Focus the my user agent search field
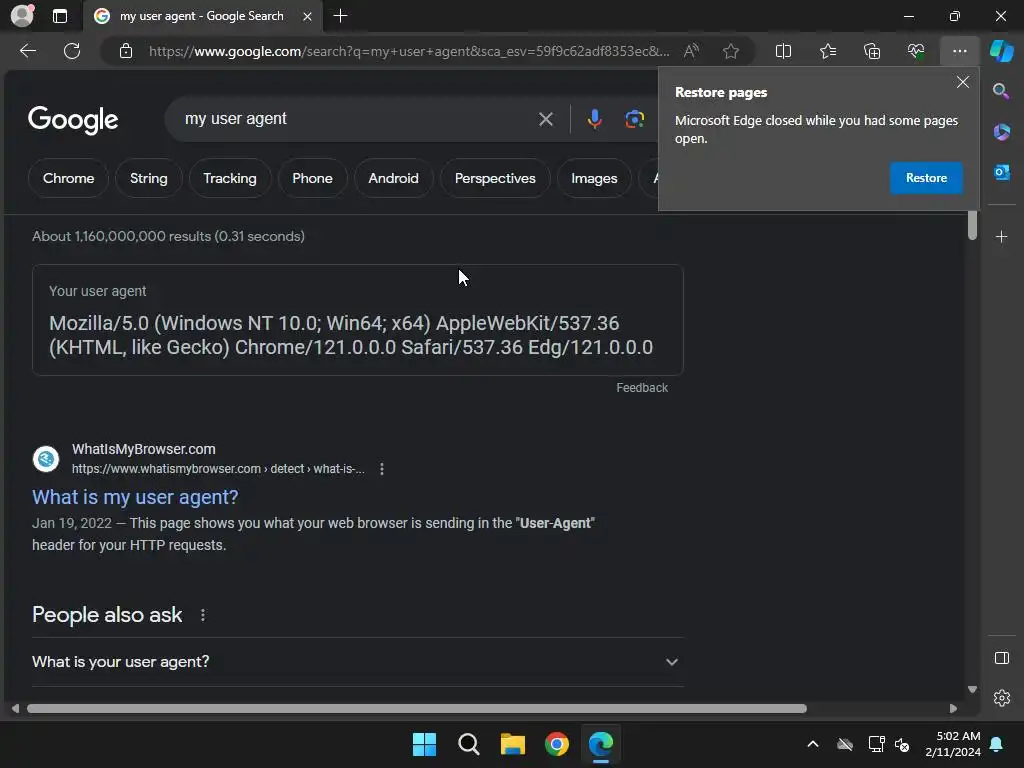 [x=353, y=119]
